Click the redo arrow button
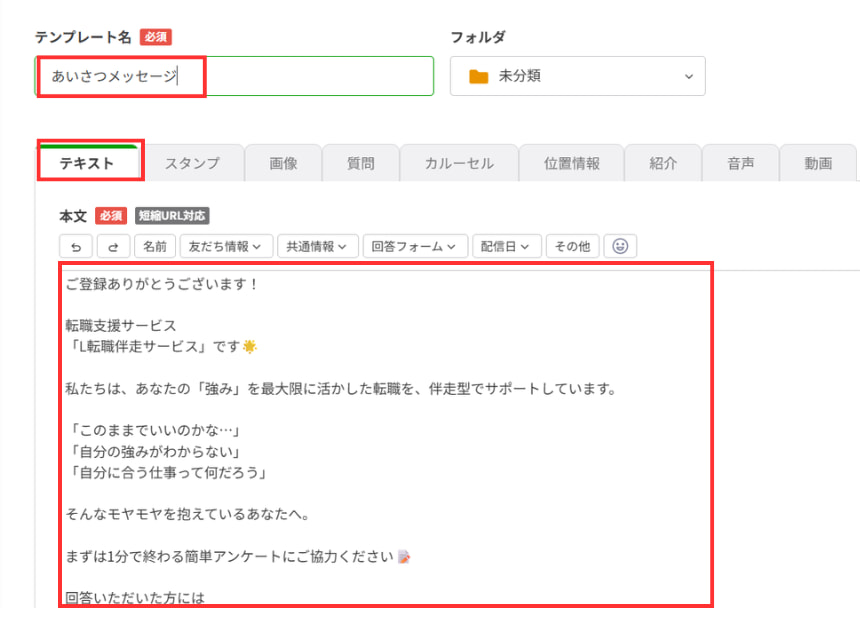The height and width of the screenshot is (633, 860). (x=114, y=247)
